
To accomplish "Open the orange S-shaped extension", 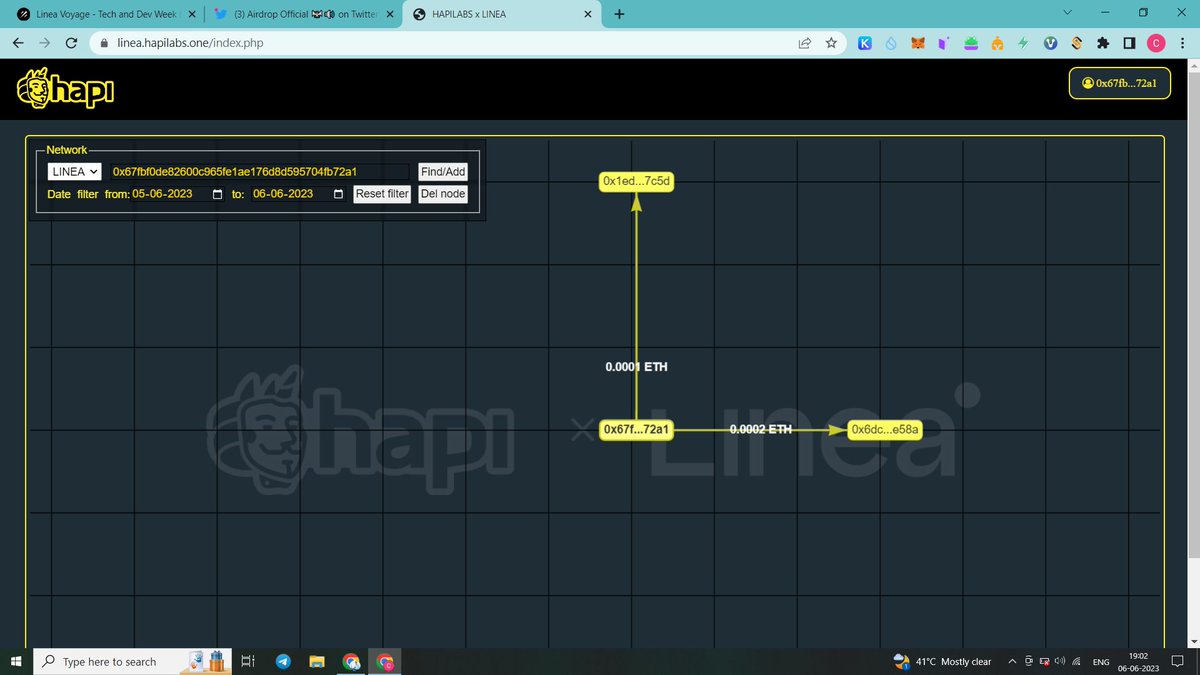I will coord(1076,43).
